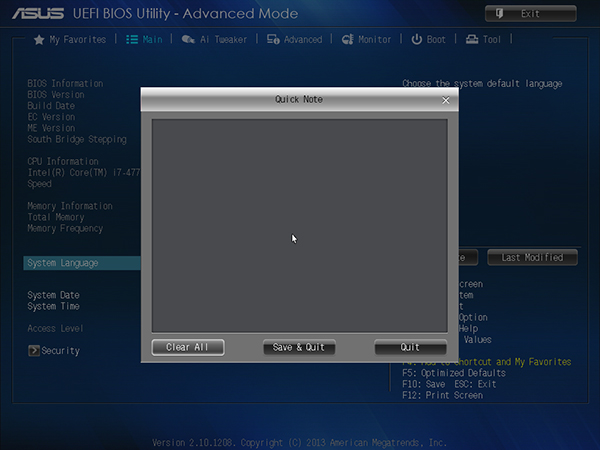Viewport: 600px width, 450px height.
Task: Select the Access Level entry
Action: (x=55, y=329)
